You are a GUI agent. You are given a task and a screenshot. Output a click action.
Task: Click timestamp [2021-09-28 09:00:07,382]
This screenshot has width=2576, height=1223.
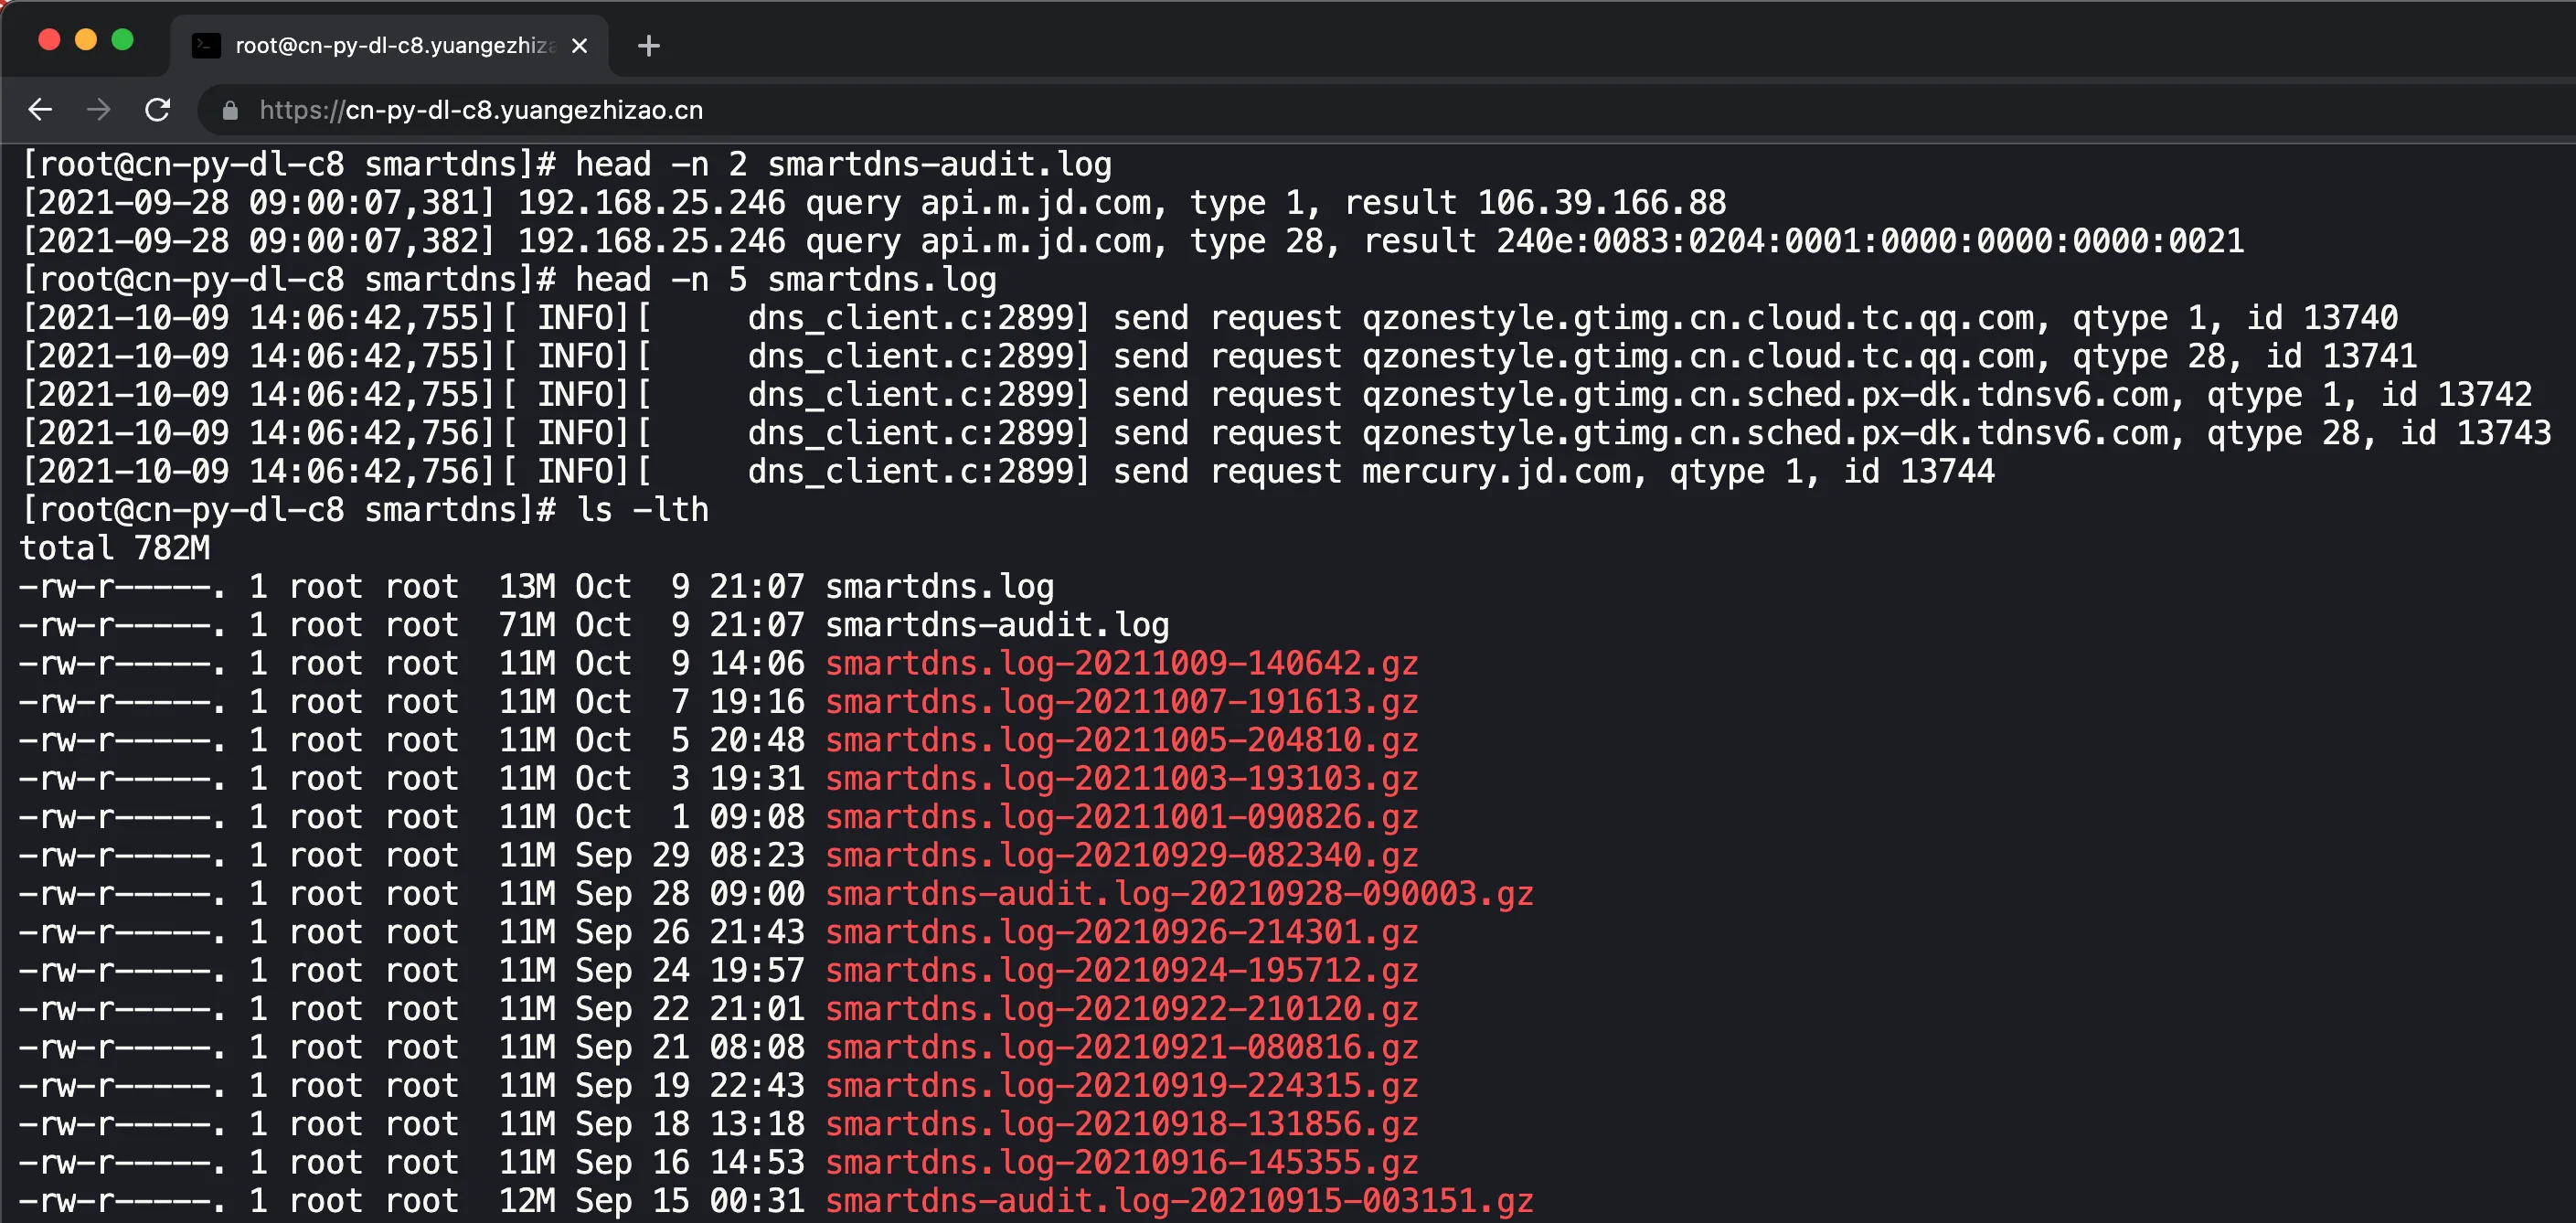tap(259, 241)
